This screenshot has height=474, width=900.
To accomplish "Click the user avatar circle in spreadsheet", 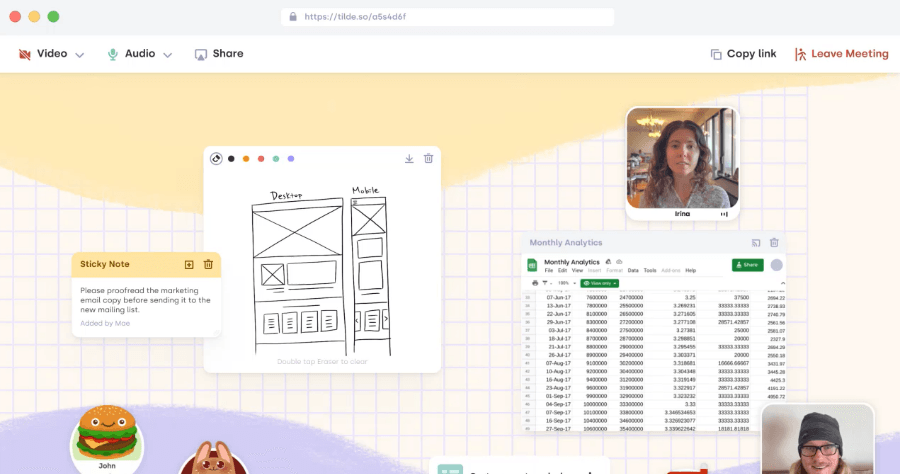I will tap(777, 265).
